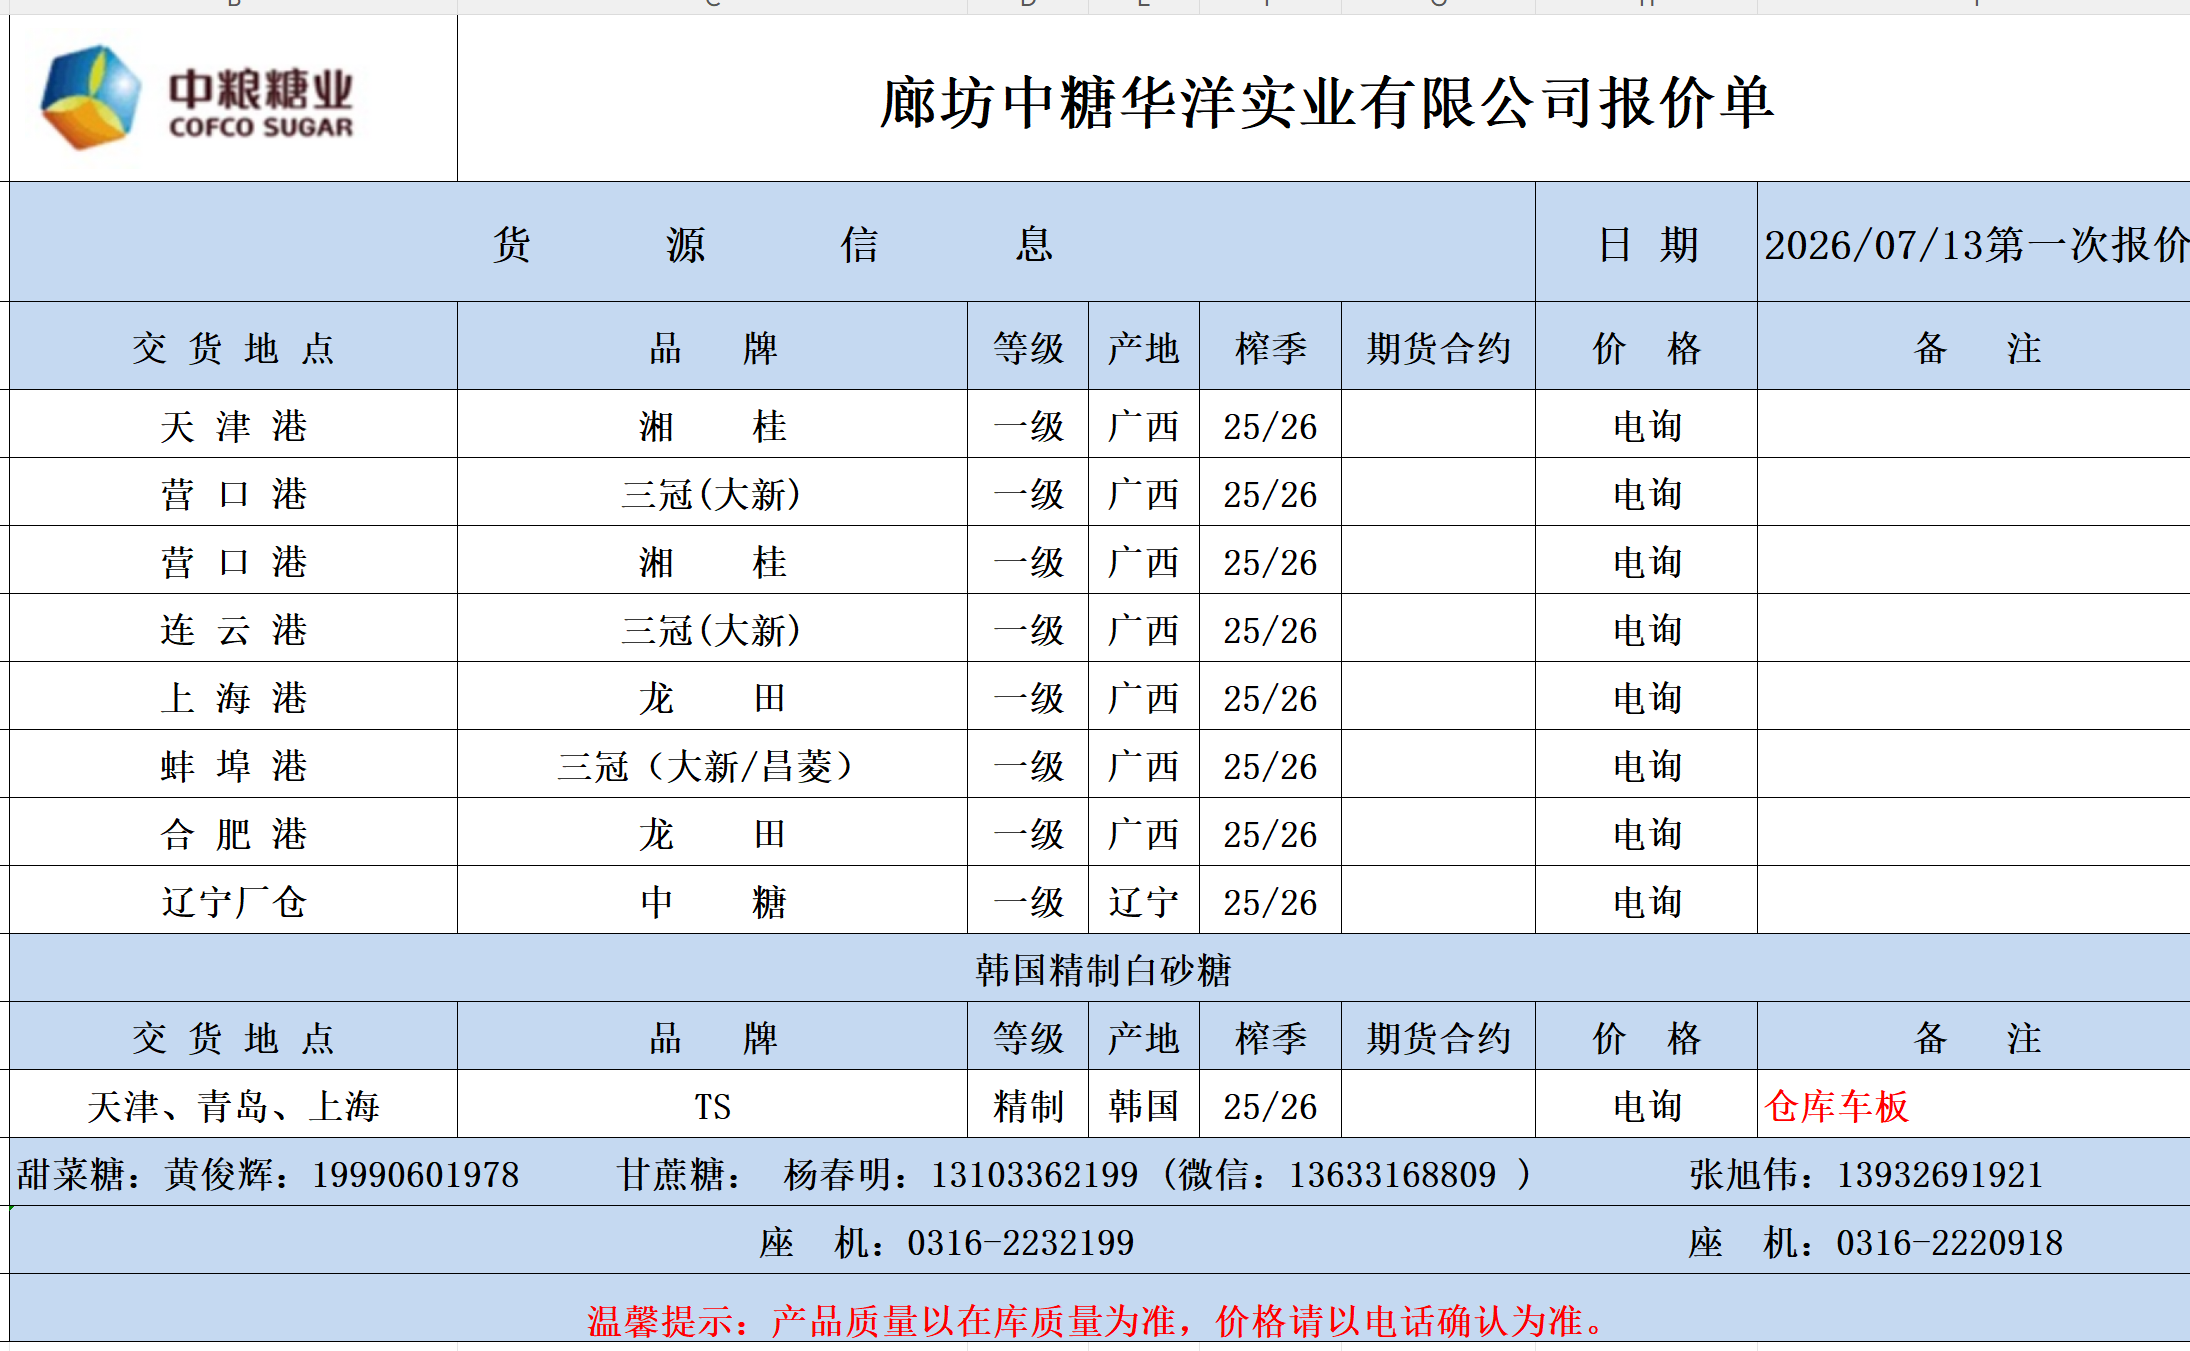Screen dimensions: 2190x1351
Task: Select 广西 origin in the 合肥港 row
Action: tap(1143, 833)
